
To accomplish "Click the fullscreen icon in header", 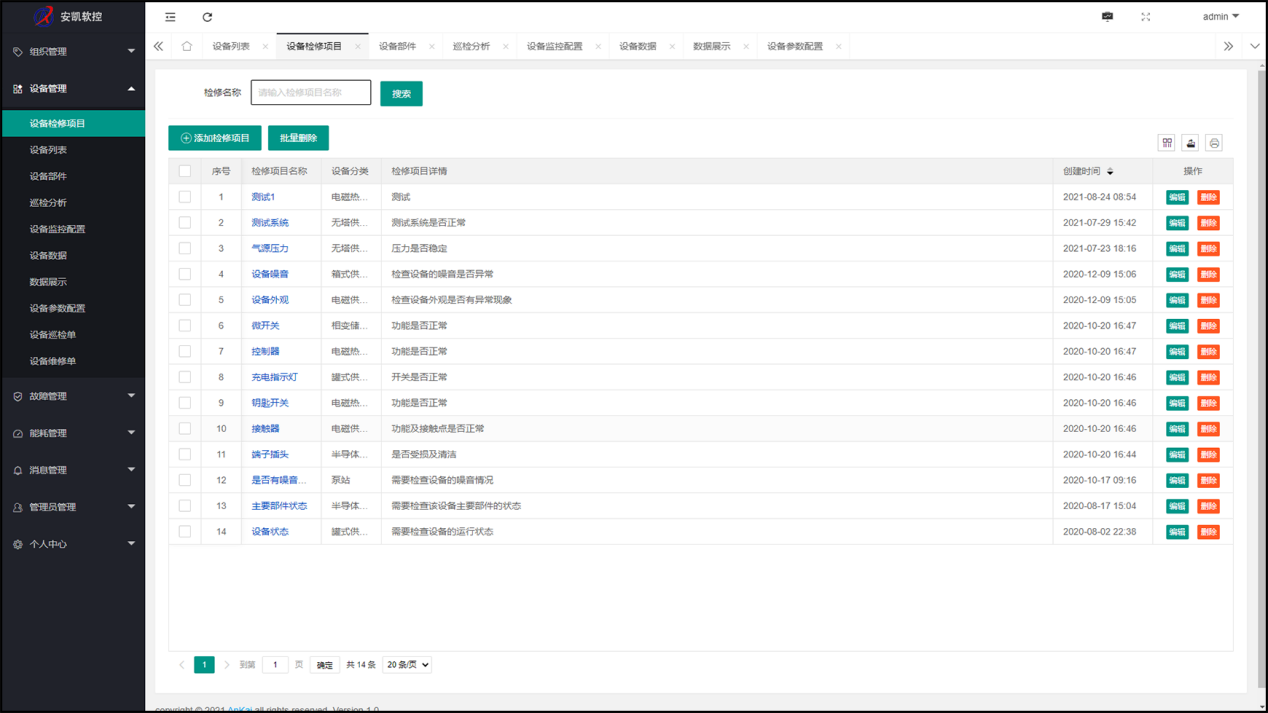I will (1145, 17).
